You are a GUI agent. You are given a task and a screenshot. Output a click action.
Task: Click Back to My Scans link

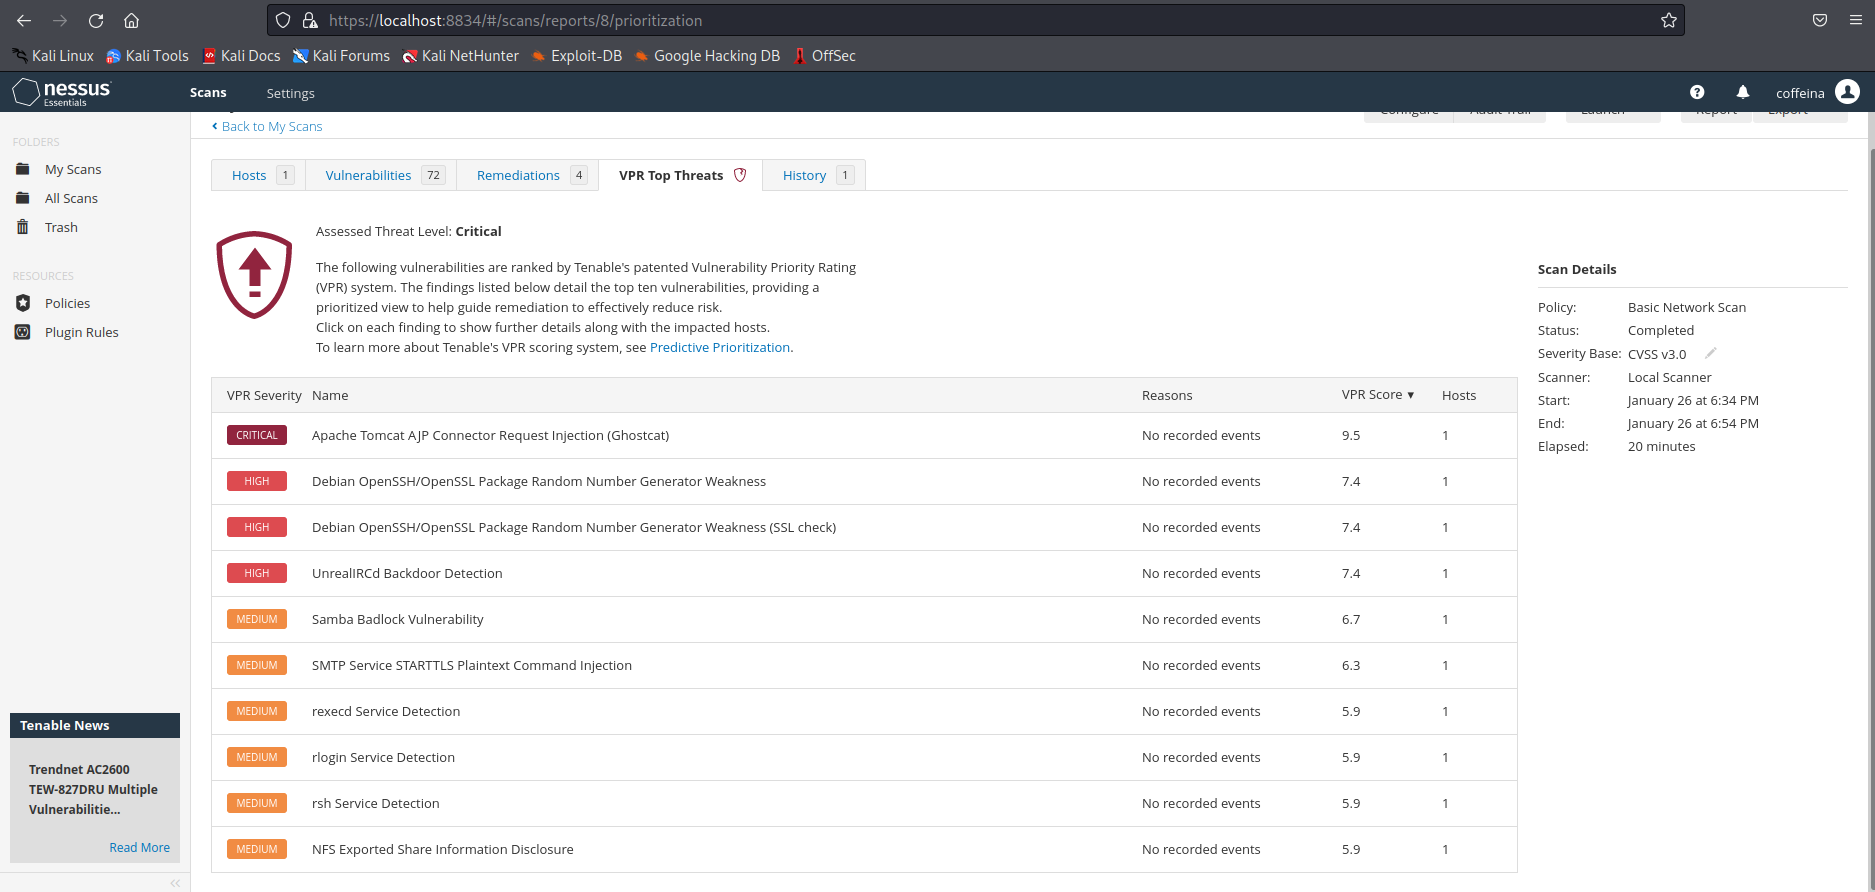[267, 126]
